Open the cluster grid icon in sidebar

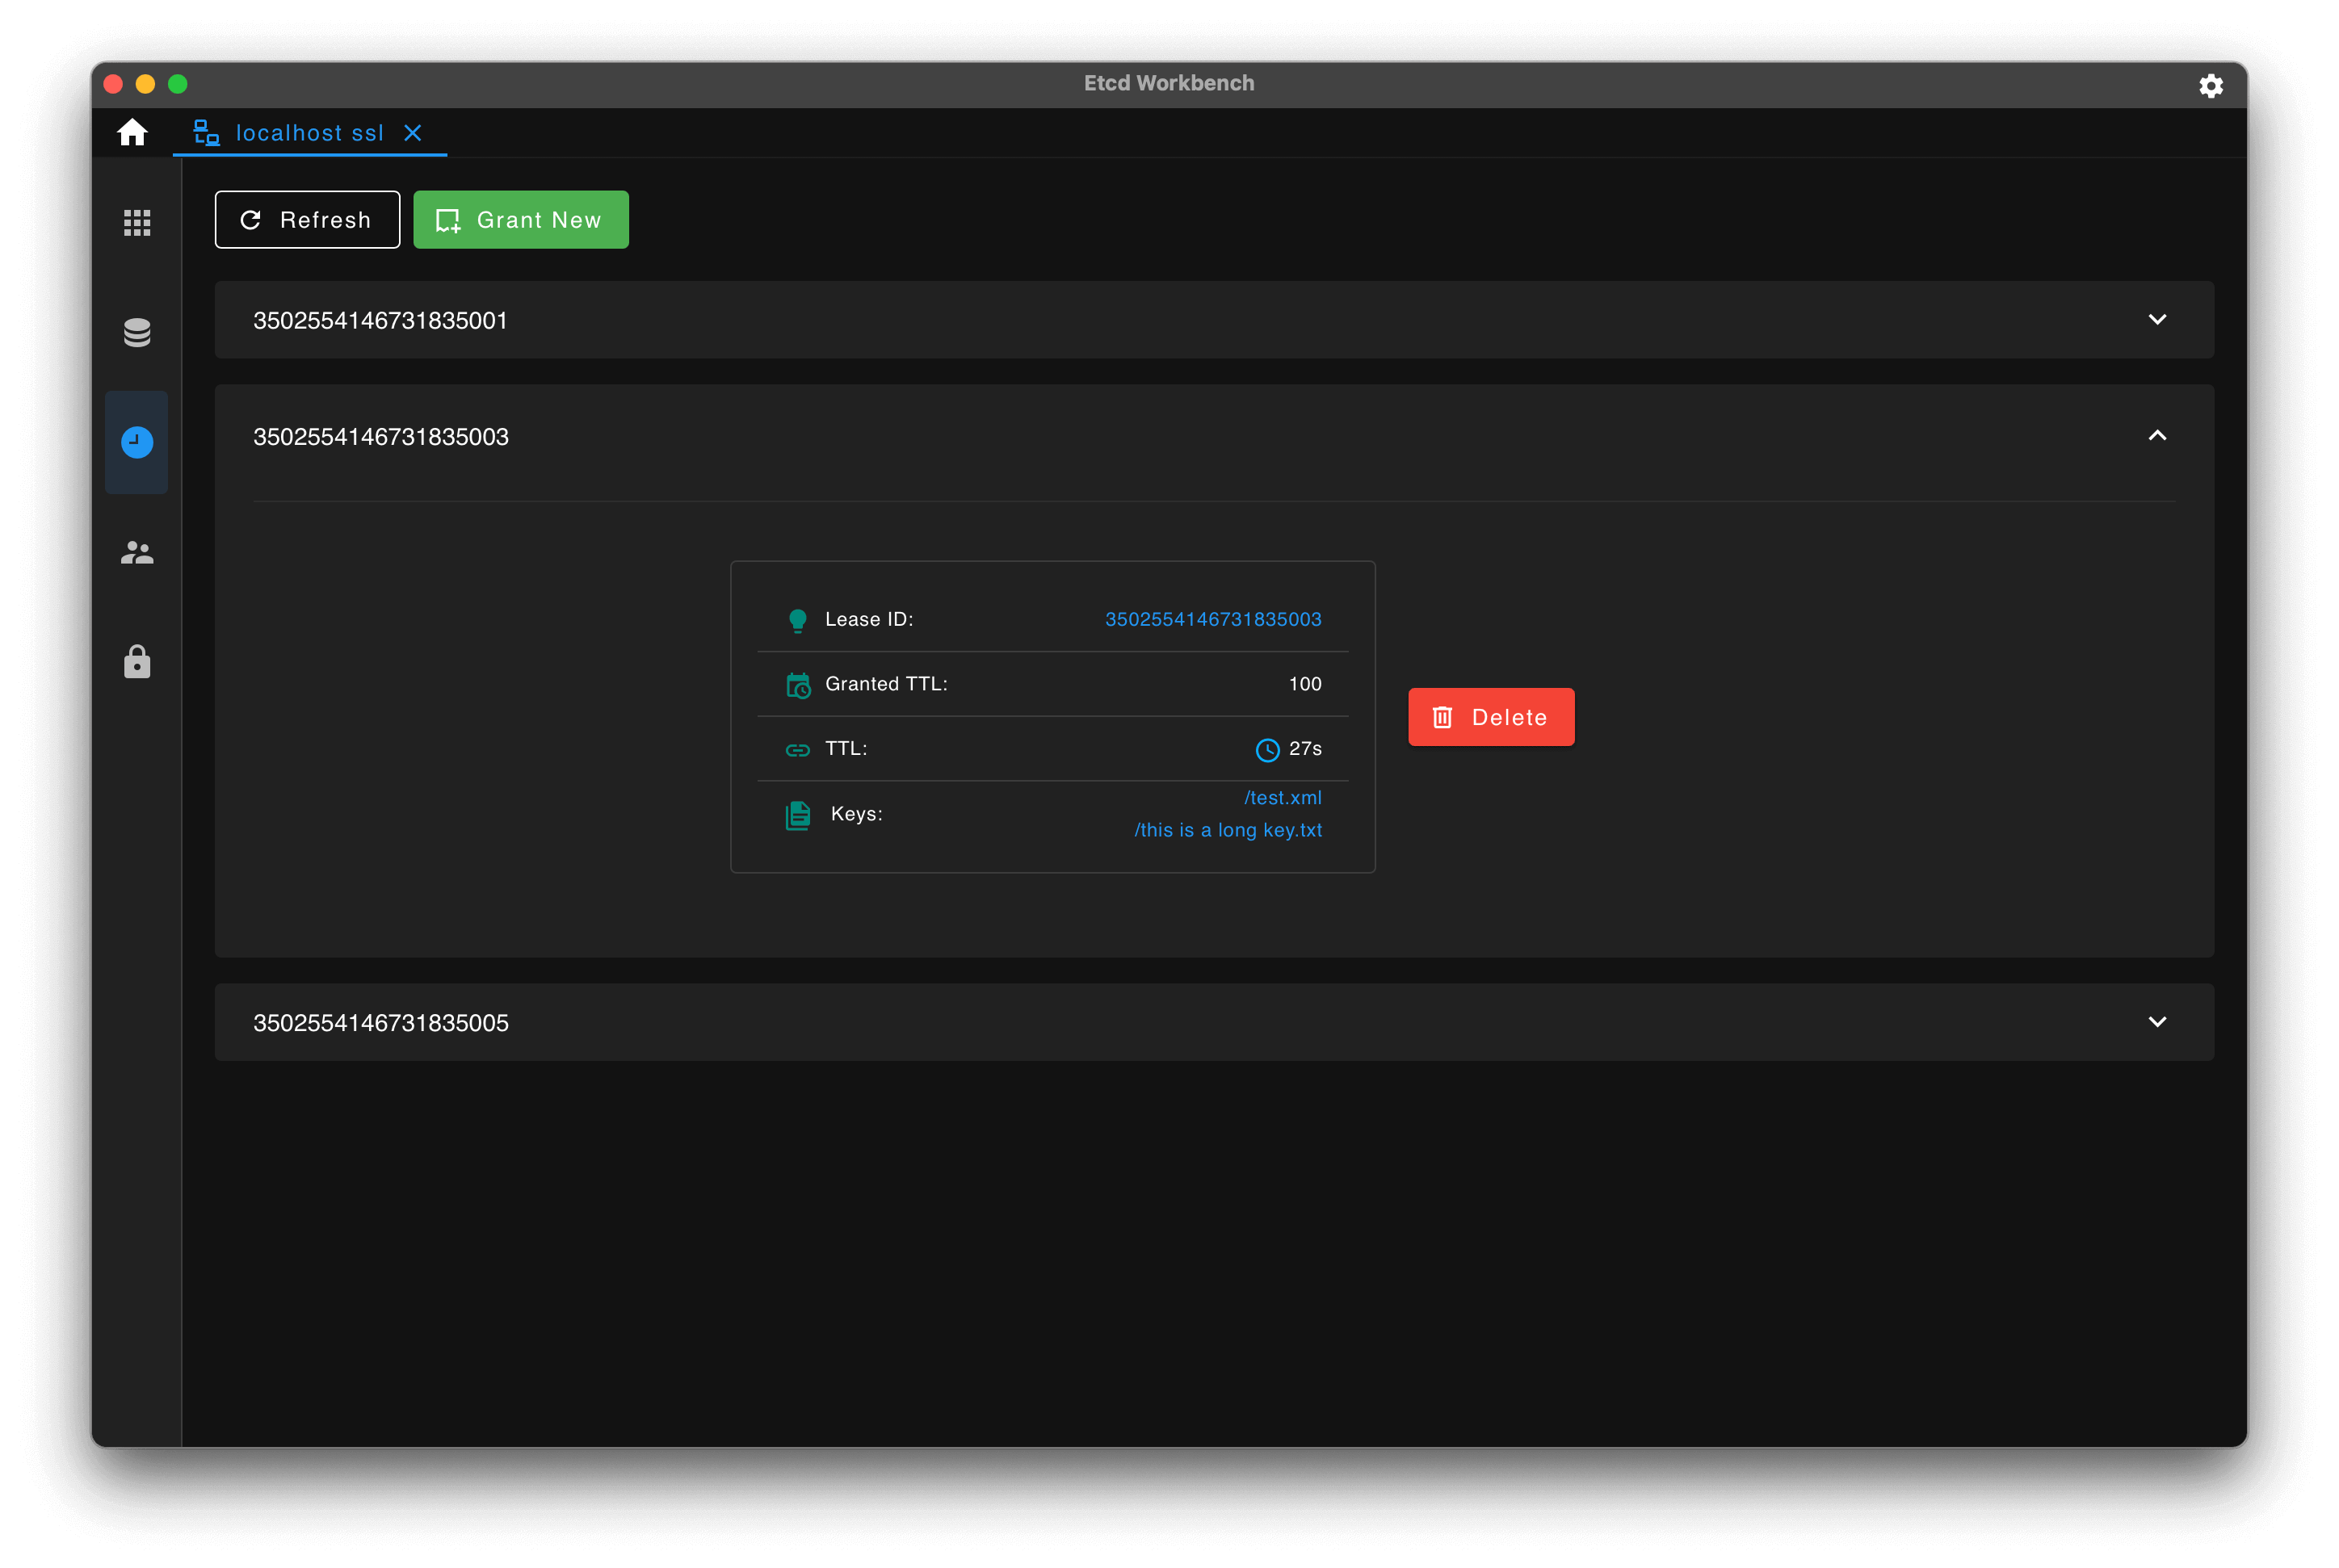tap(137, 222)
